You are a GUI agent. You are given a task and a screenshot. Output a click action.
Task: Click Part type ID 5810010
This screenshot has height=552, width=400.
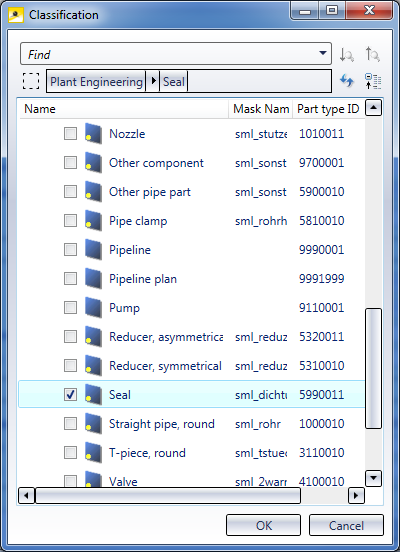(x=321, y=221)
